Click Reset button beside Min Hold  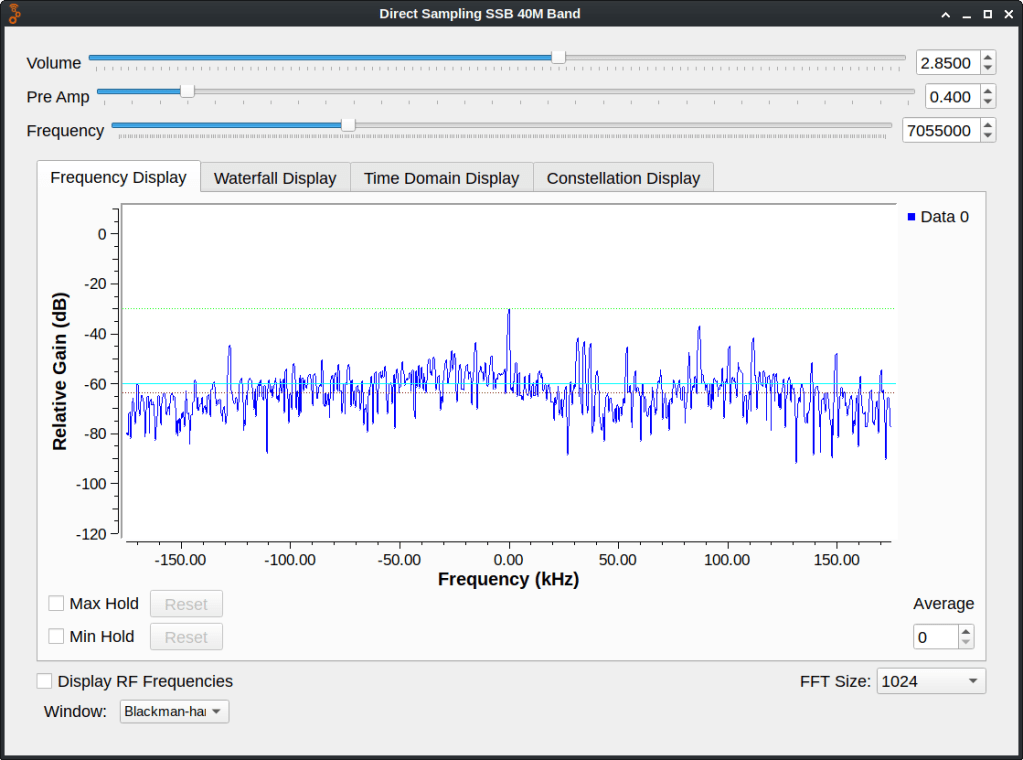(186, 637)
